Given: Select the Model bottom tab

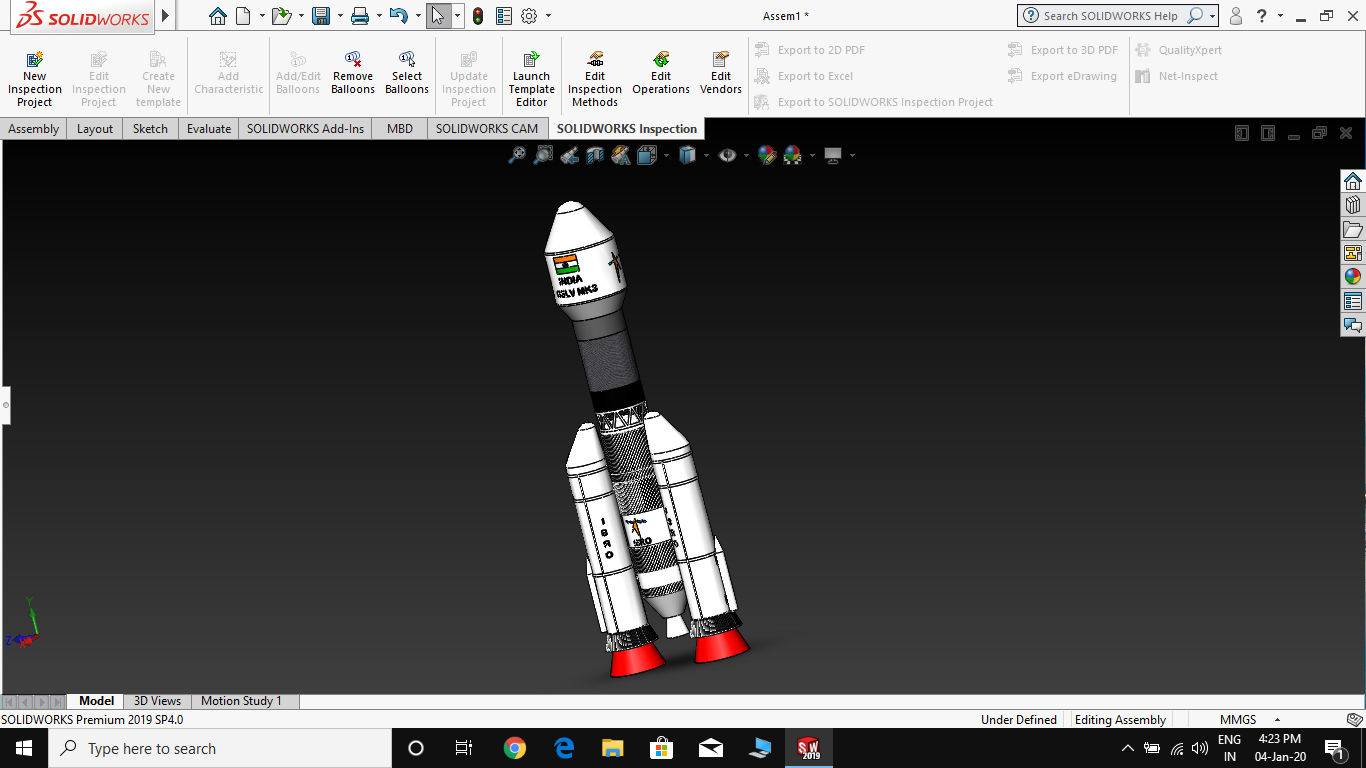Looking at the screenshot, I should (x=97, y=701).
